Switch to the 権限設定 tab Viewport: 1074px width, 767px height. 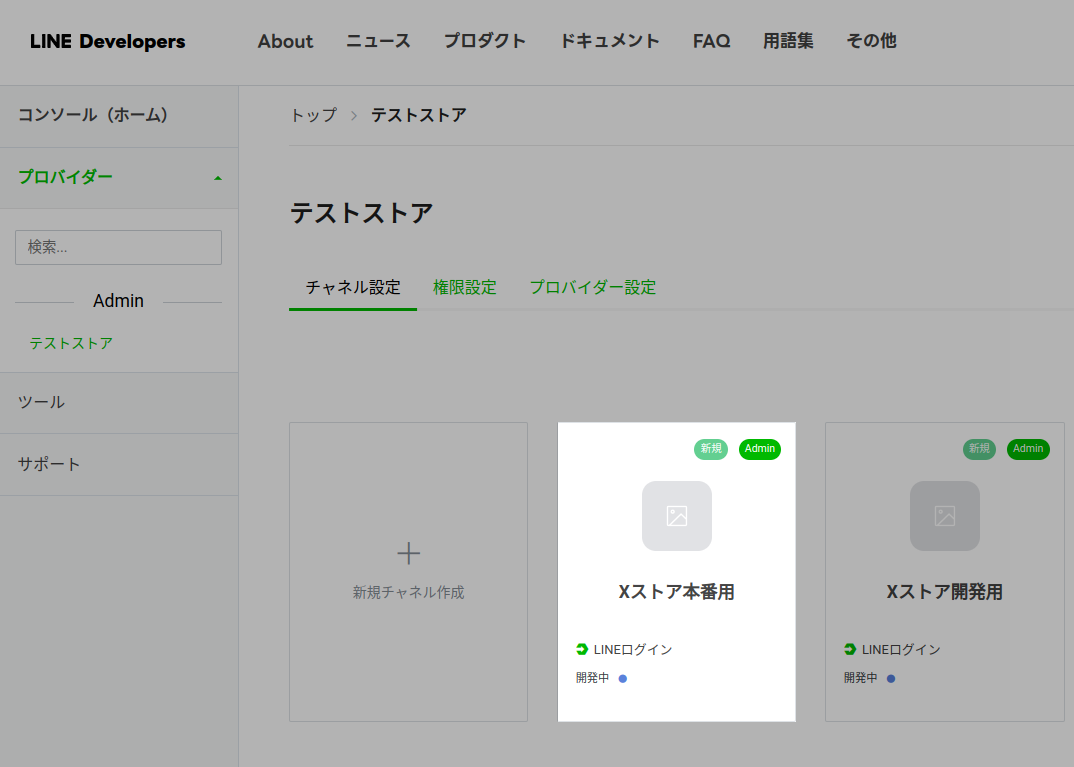(464, 288)
